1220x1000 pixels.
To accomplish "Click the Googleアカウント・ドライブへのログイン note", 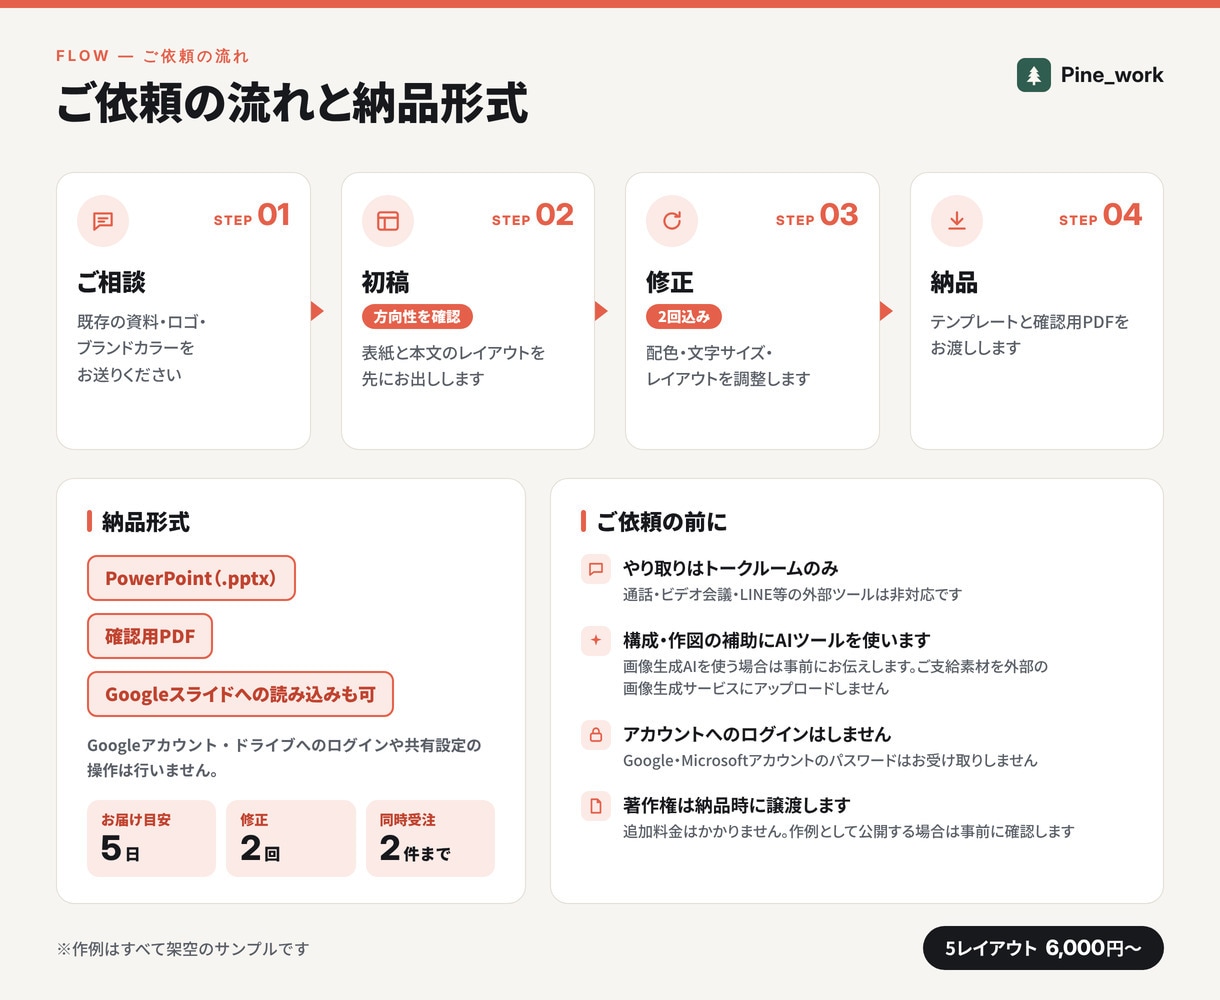I will [284, 758].
